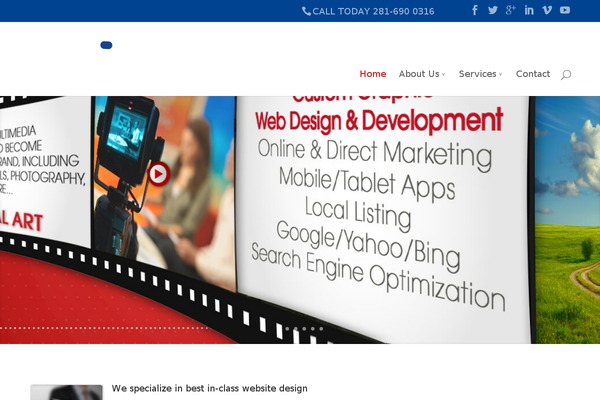Open the Google Plus icon
The height and width of the screenshot is (400, 600).
click(x=510, y=10)
